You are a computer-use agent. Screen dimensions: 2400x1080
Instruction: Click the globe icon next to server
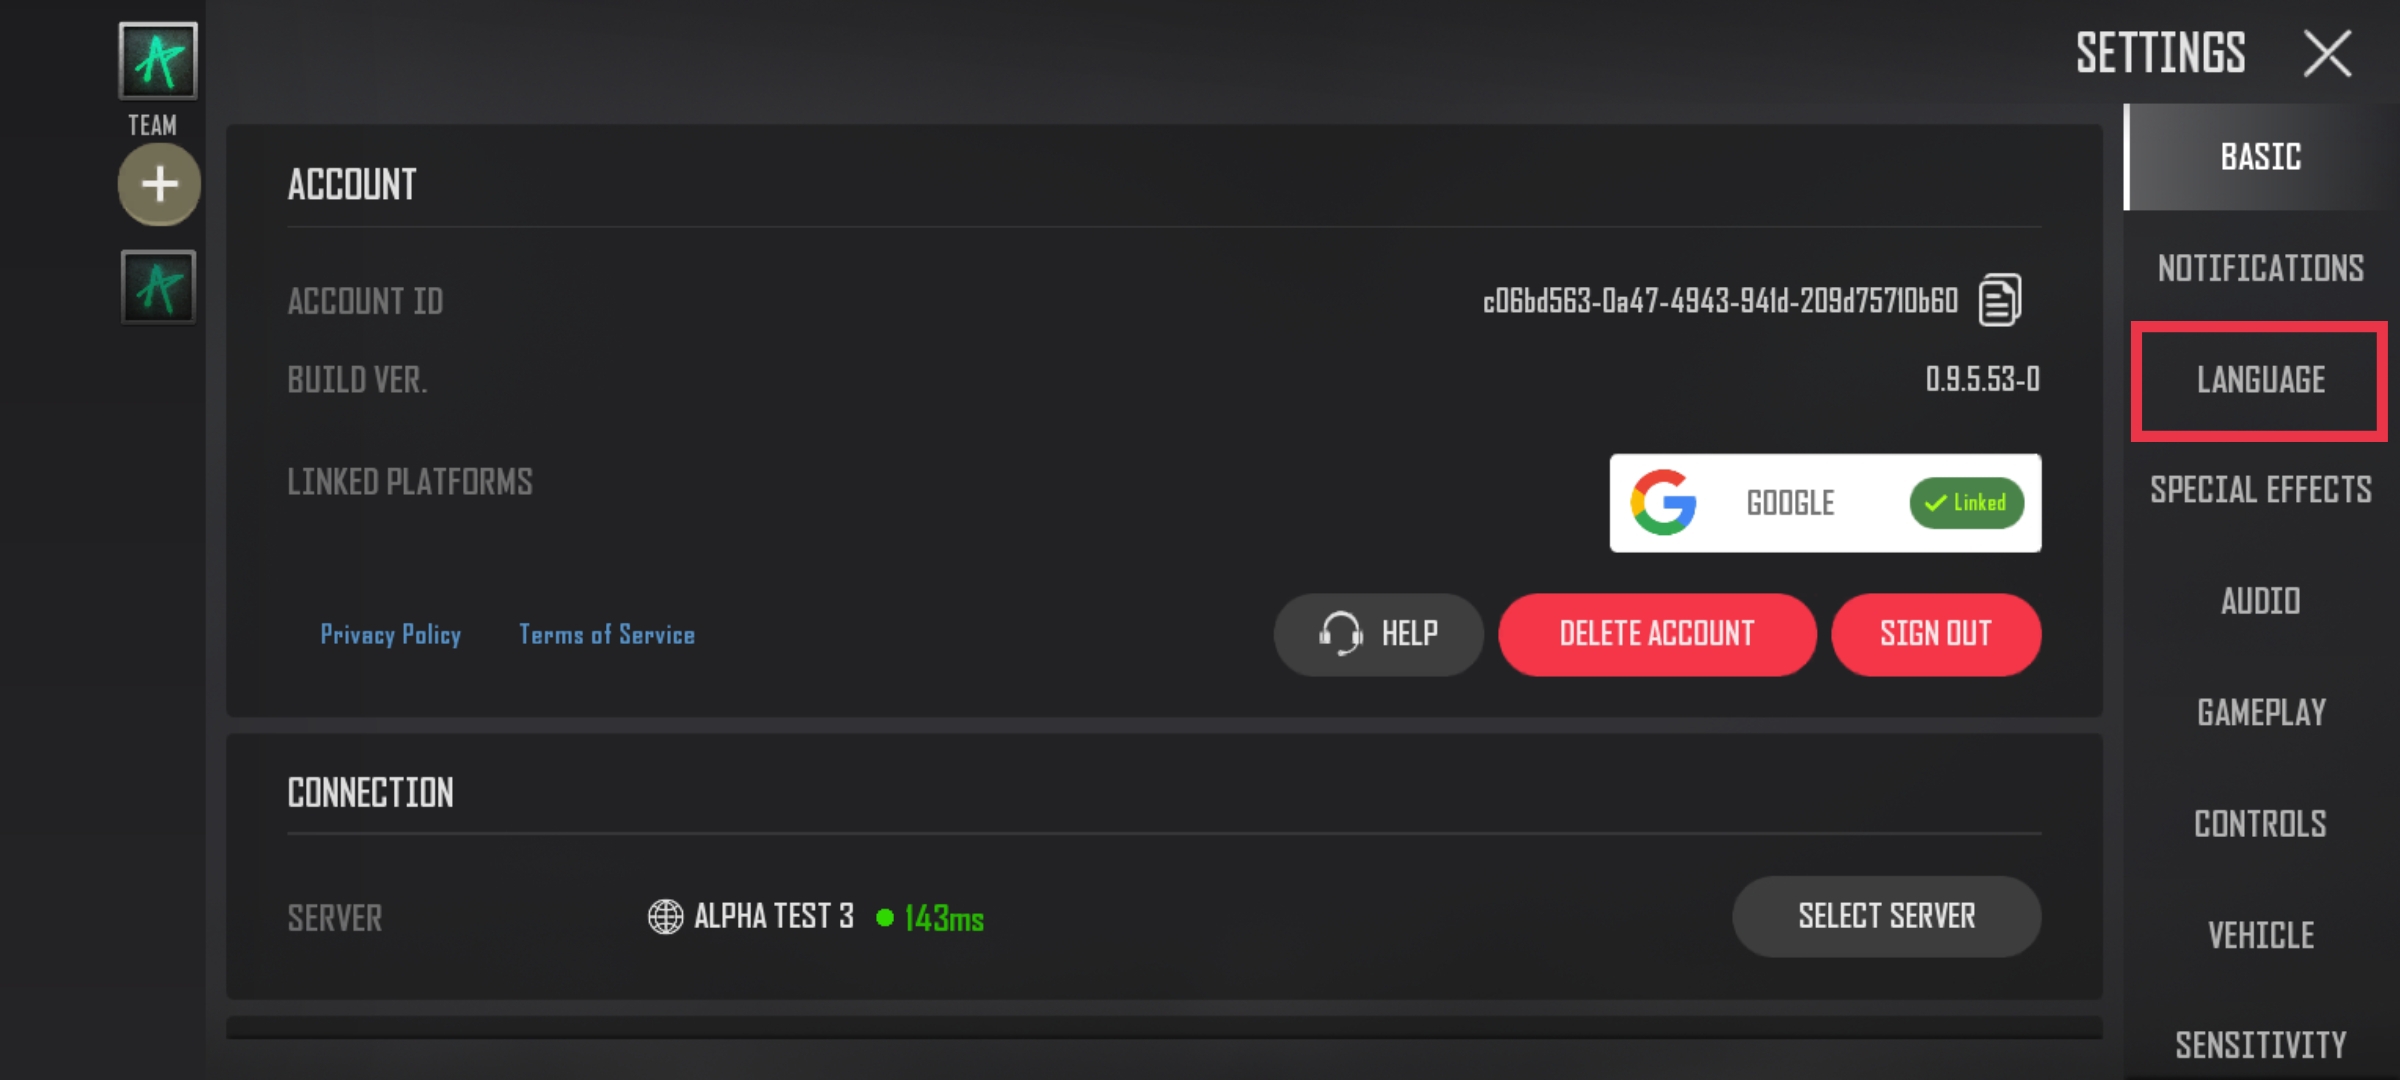point(663,916)
